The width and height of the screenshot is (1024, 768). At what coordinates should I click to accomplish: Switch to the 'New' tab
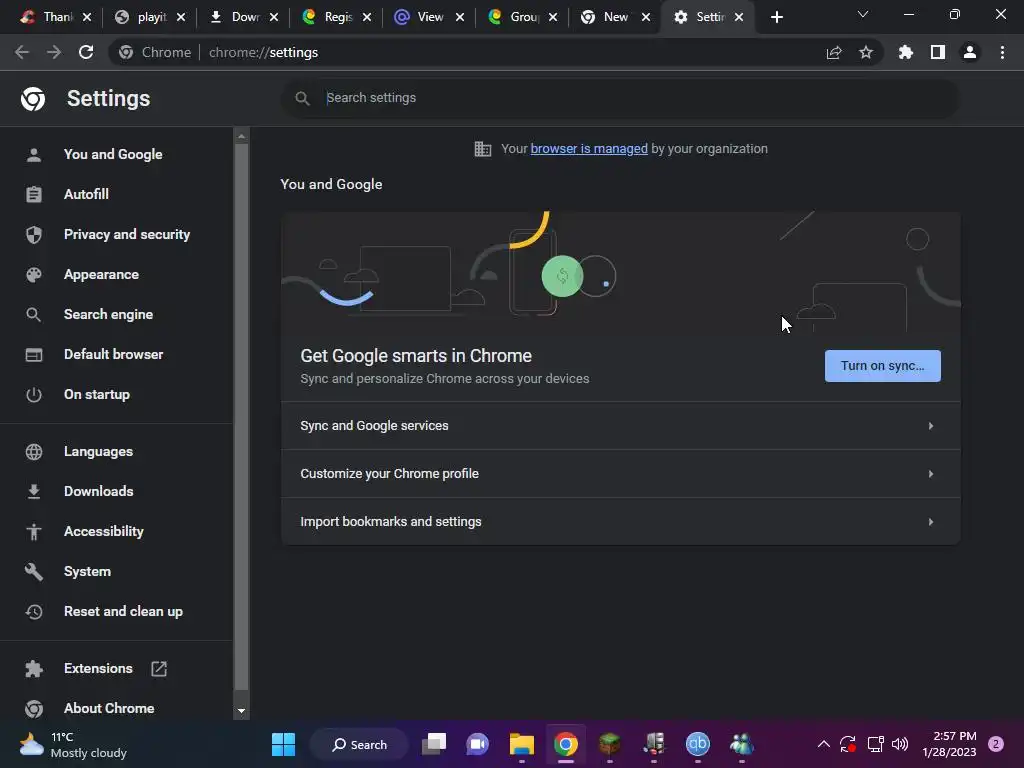pyautogui.click(x=615, y=17)
